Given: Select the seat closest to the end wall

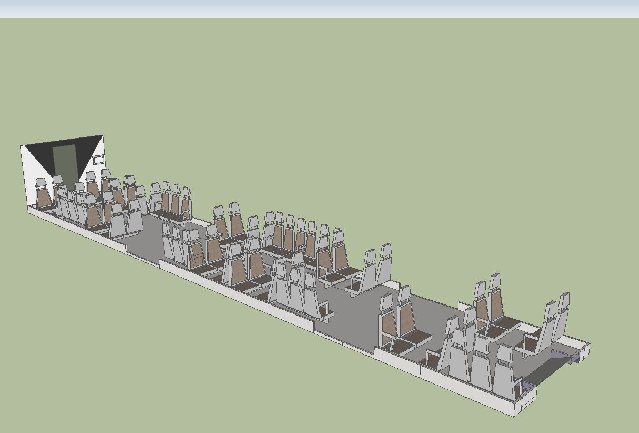Looking at the screenshot, I should 42,195.
